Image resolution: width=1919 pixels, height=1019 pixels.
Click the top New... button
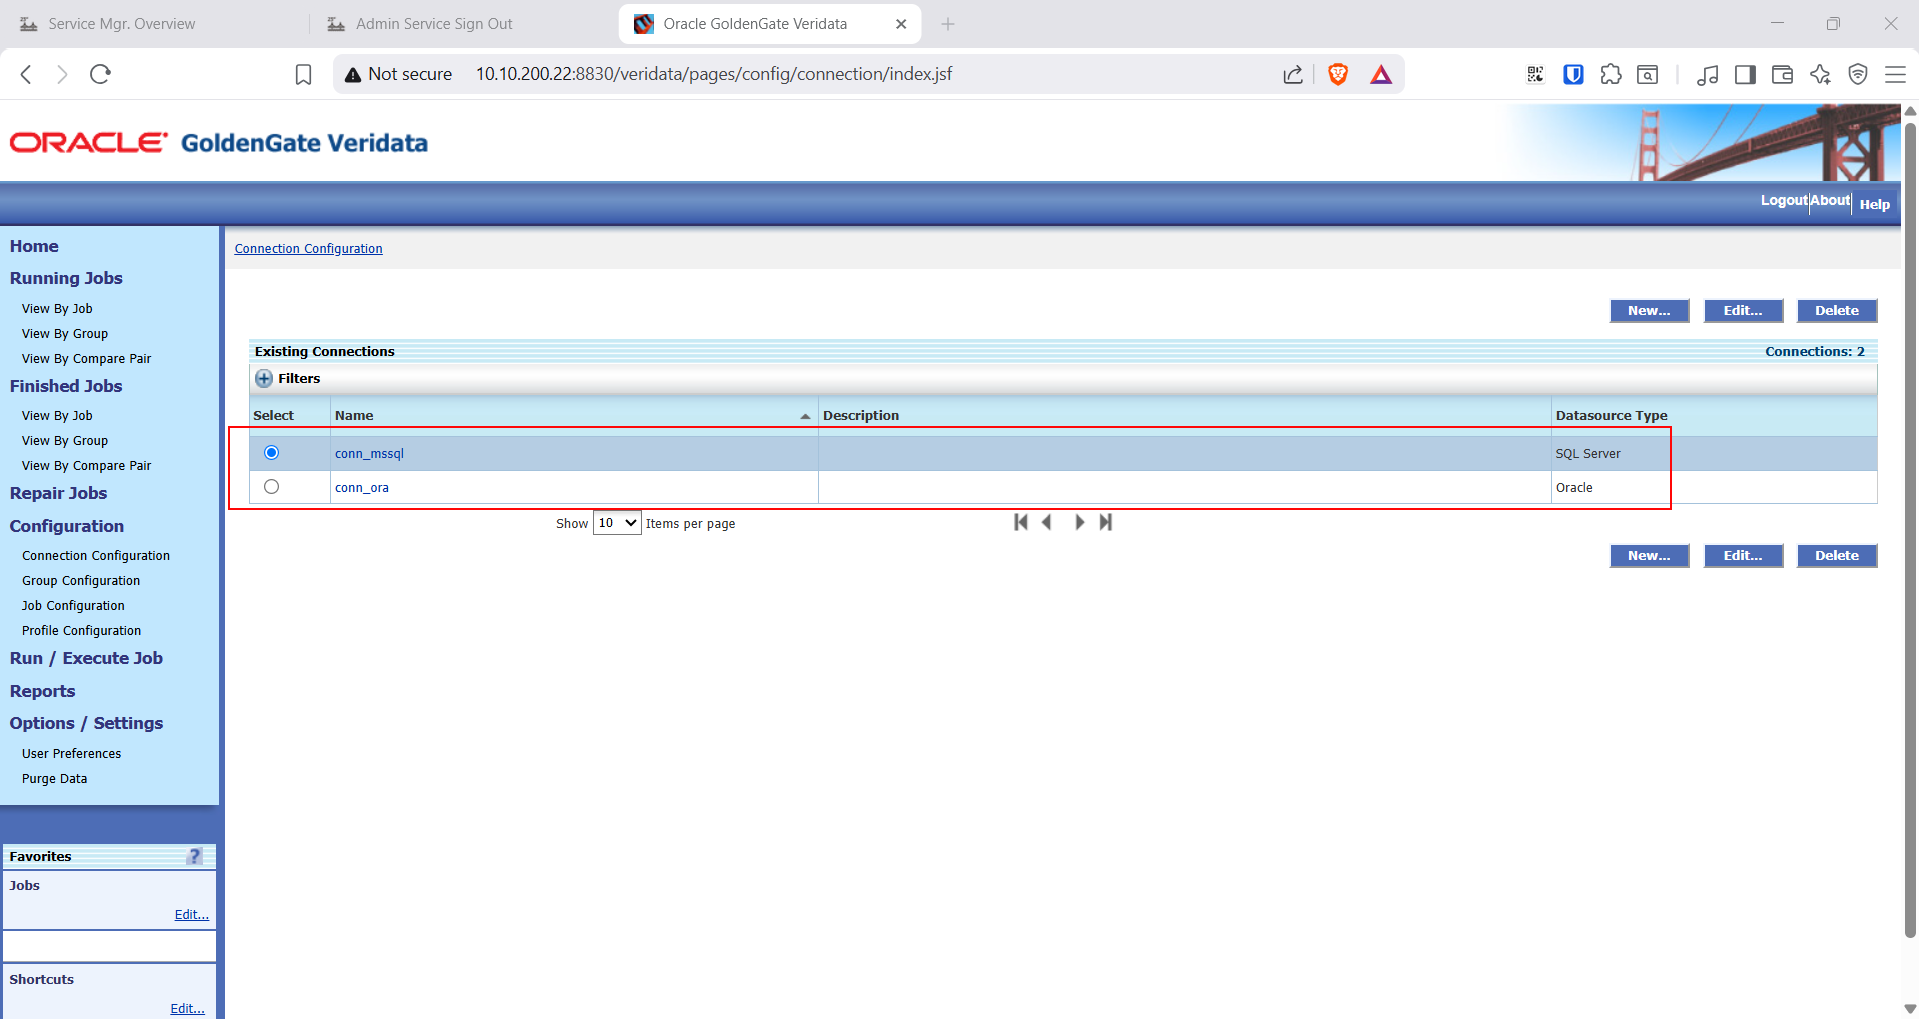click(1649, 311)
